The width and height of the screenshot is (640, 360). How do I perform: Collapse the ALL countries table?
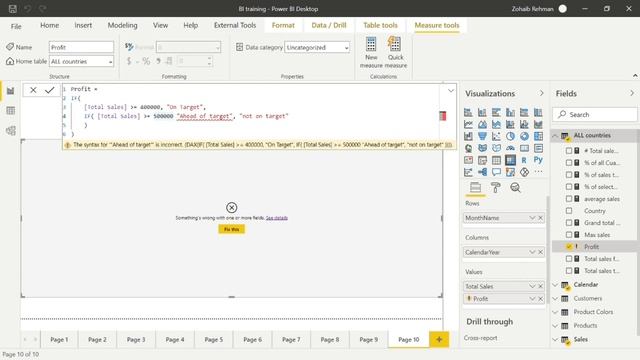click(x=555, y=136)
